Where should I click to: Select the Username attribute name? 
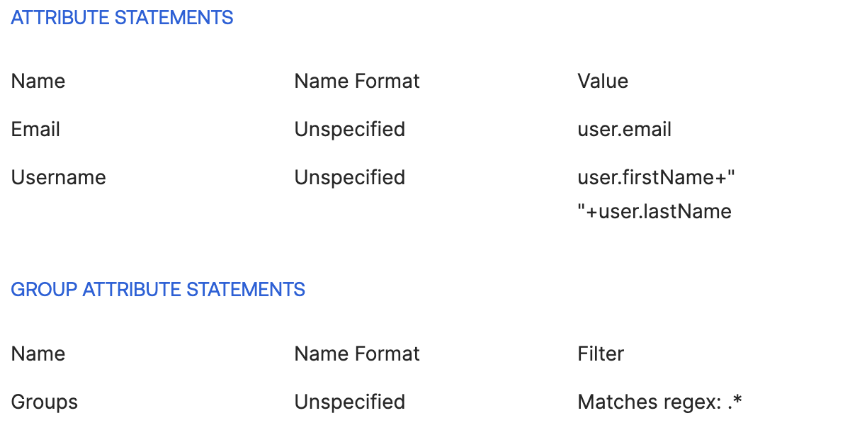click(x=58, y=178)
